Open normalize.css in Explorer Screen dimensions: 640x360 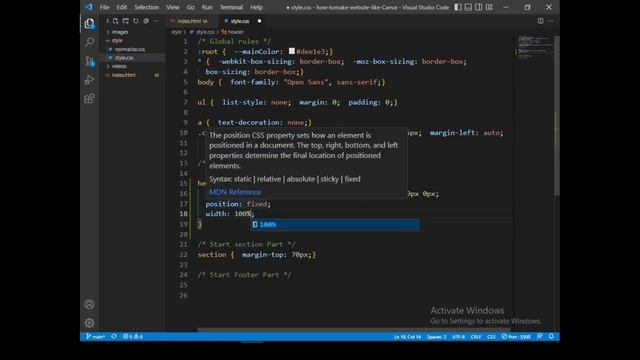[x=129, y=49]
